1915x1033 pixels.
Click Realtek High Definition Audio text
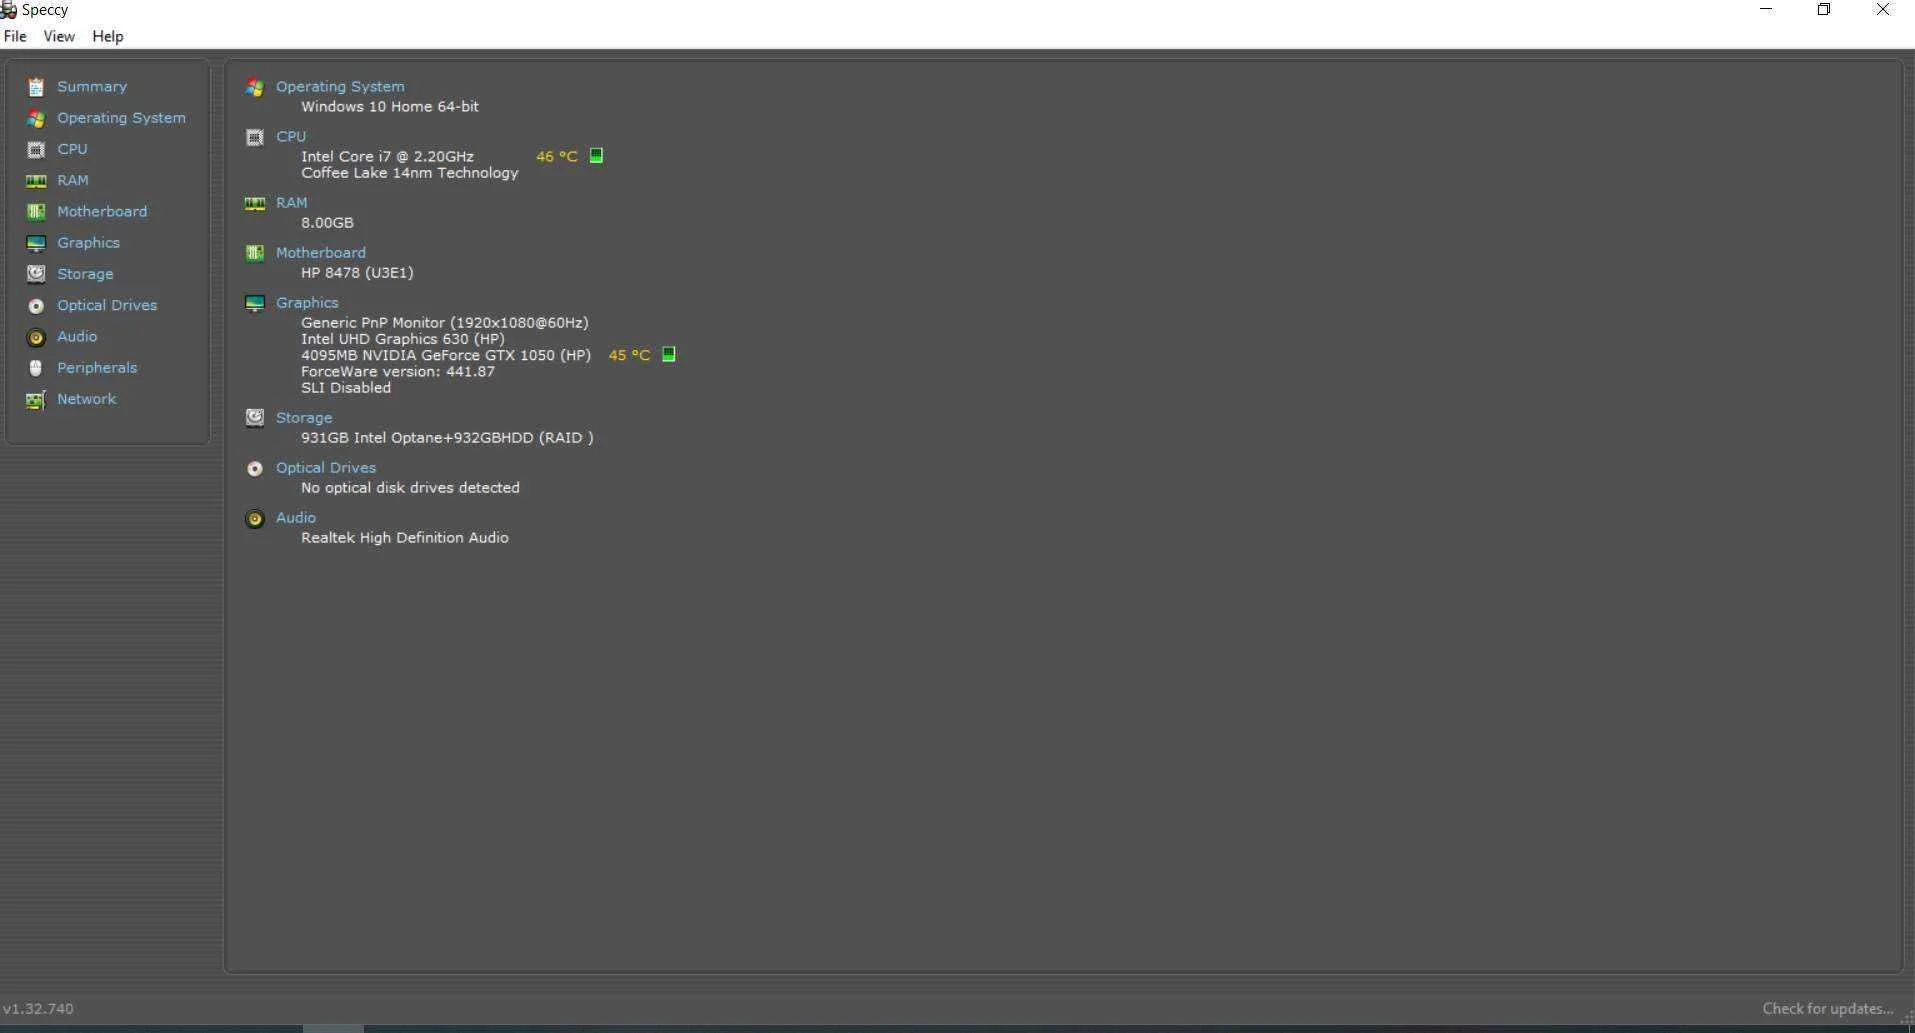tap(405, 538)
